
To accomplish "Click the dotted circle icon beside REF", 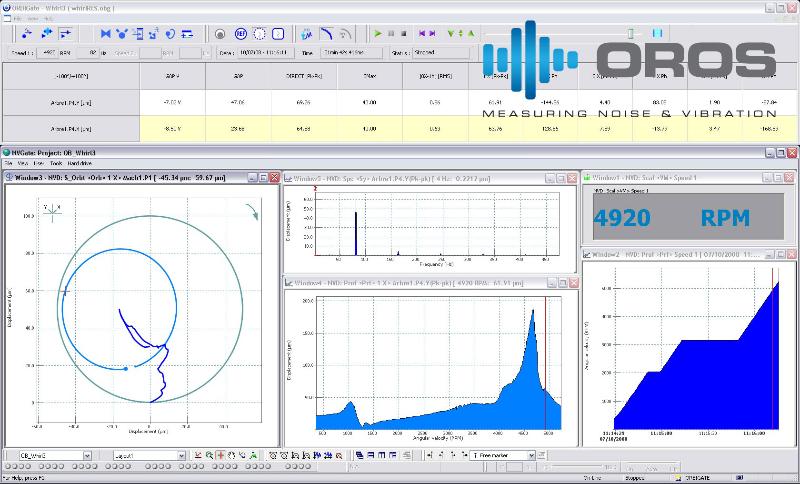I will coord(260,34).
